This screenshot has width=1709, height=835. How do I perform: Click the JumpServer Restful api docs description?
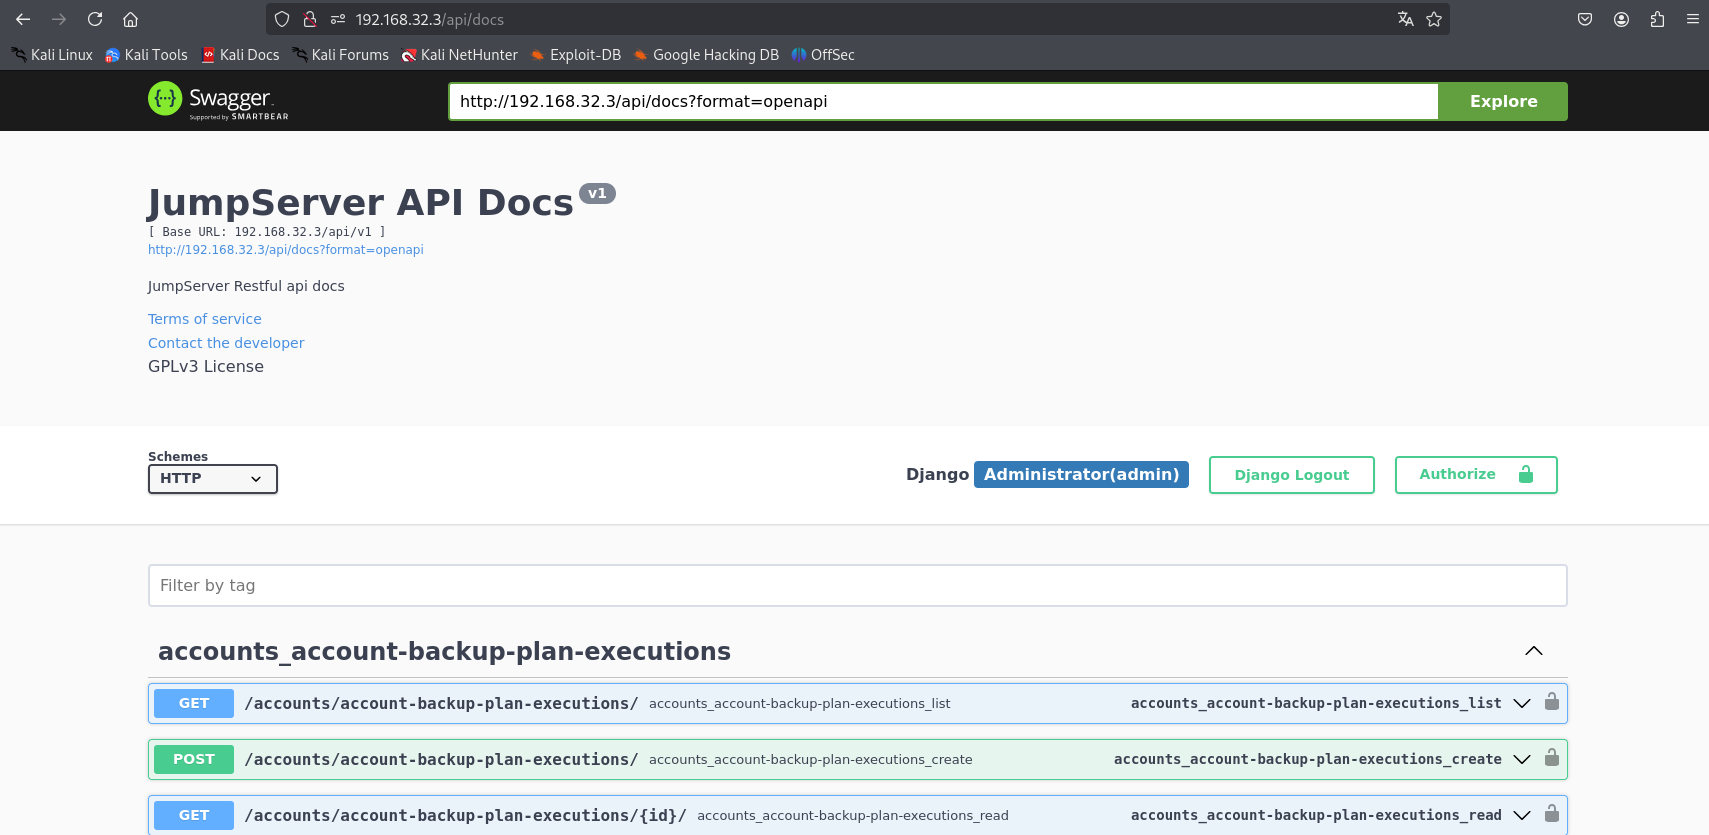point(246,286)
